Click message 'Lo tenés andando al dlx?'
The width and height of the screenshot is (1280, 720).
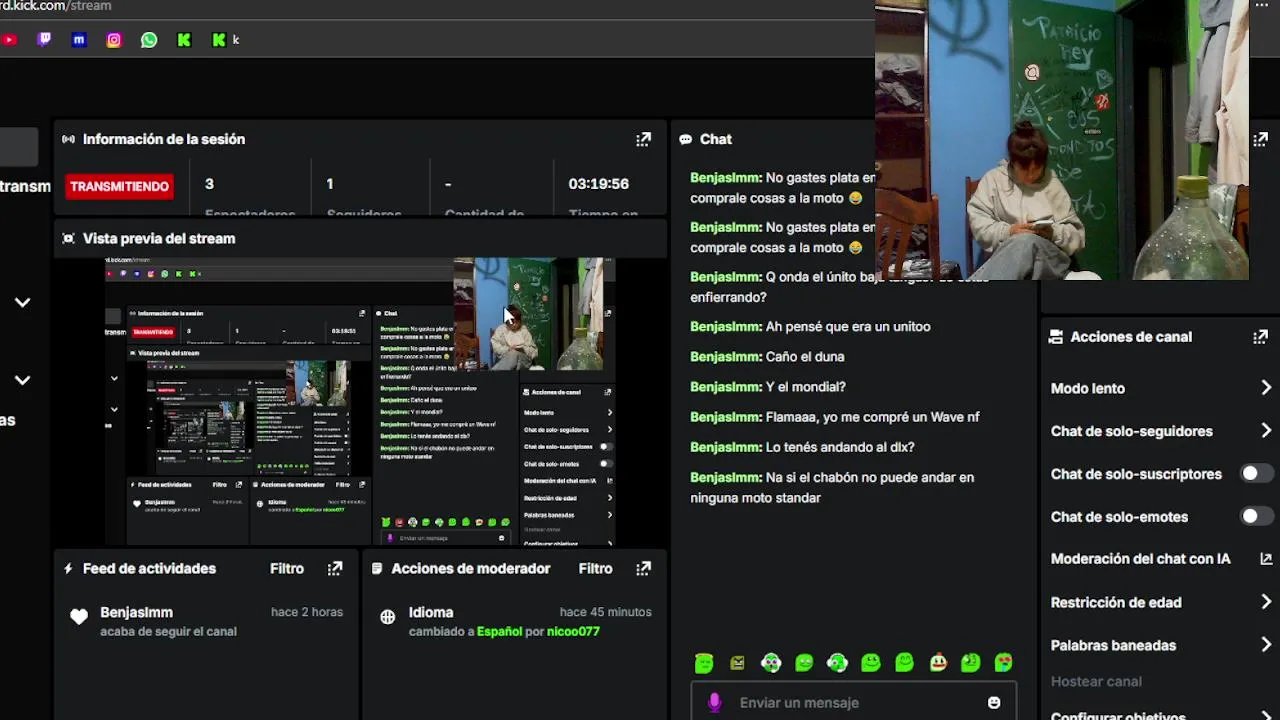pos(840,447)
